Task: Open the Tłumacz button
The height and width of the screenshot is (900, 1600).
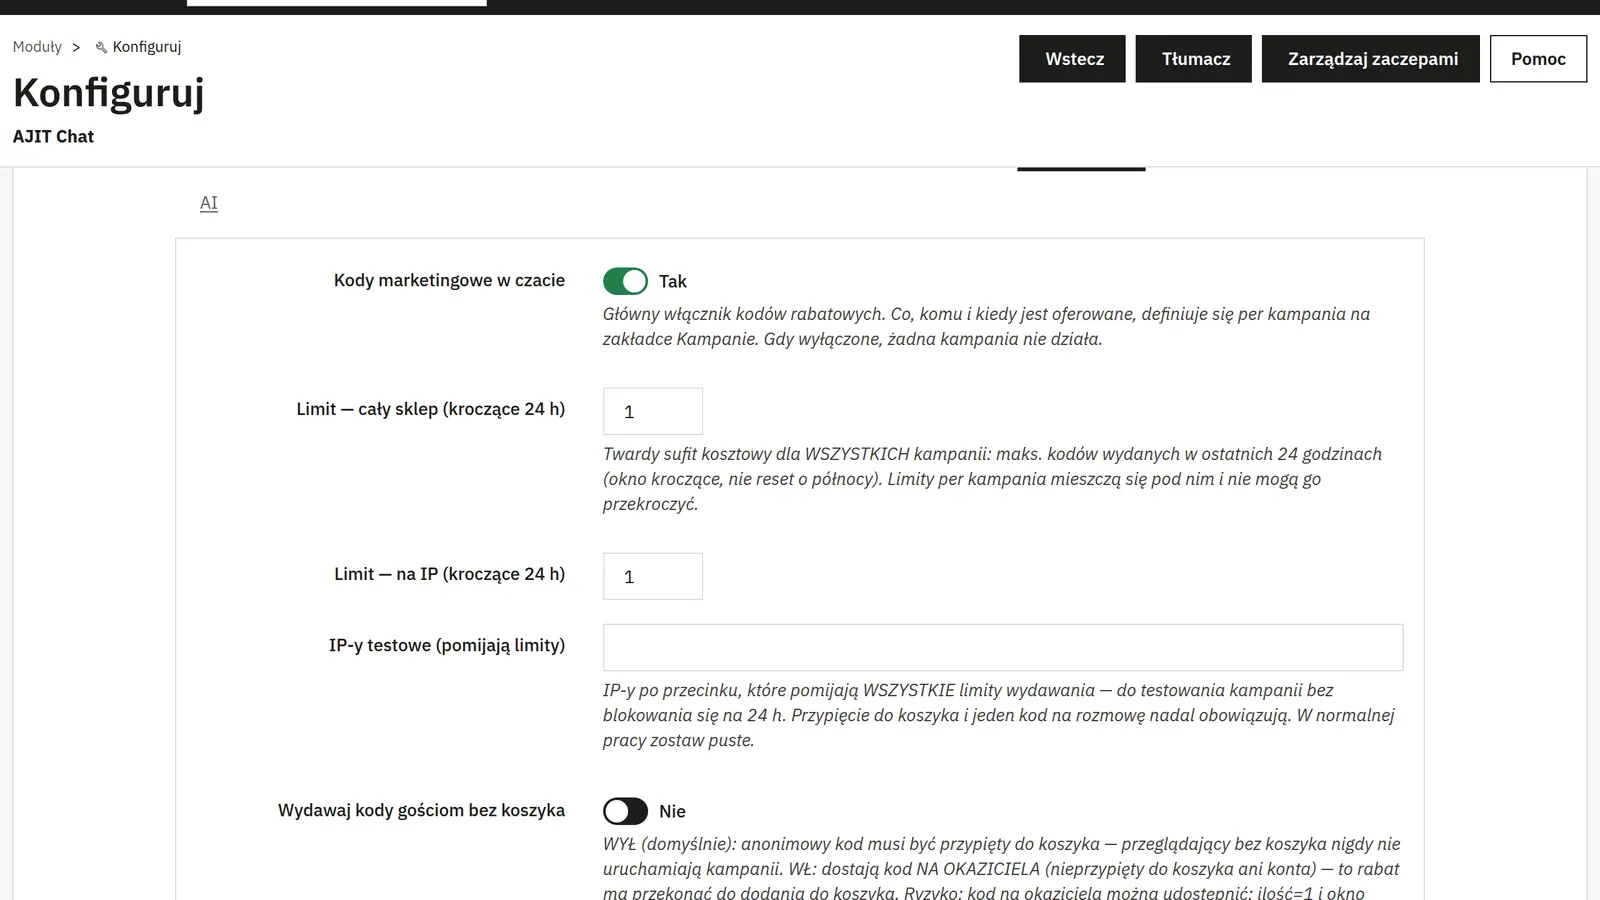Action: tap(1194, 59)
